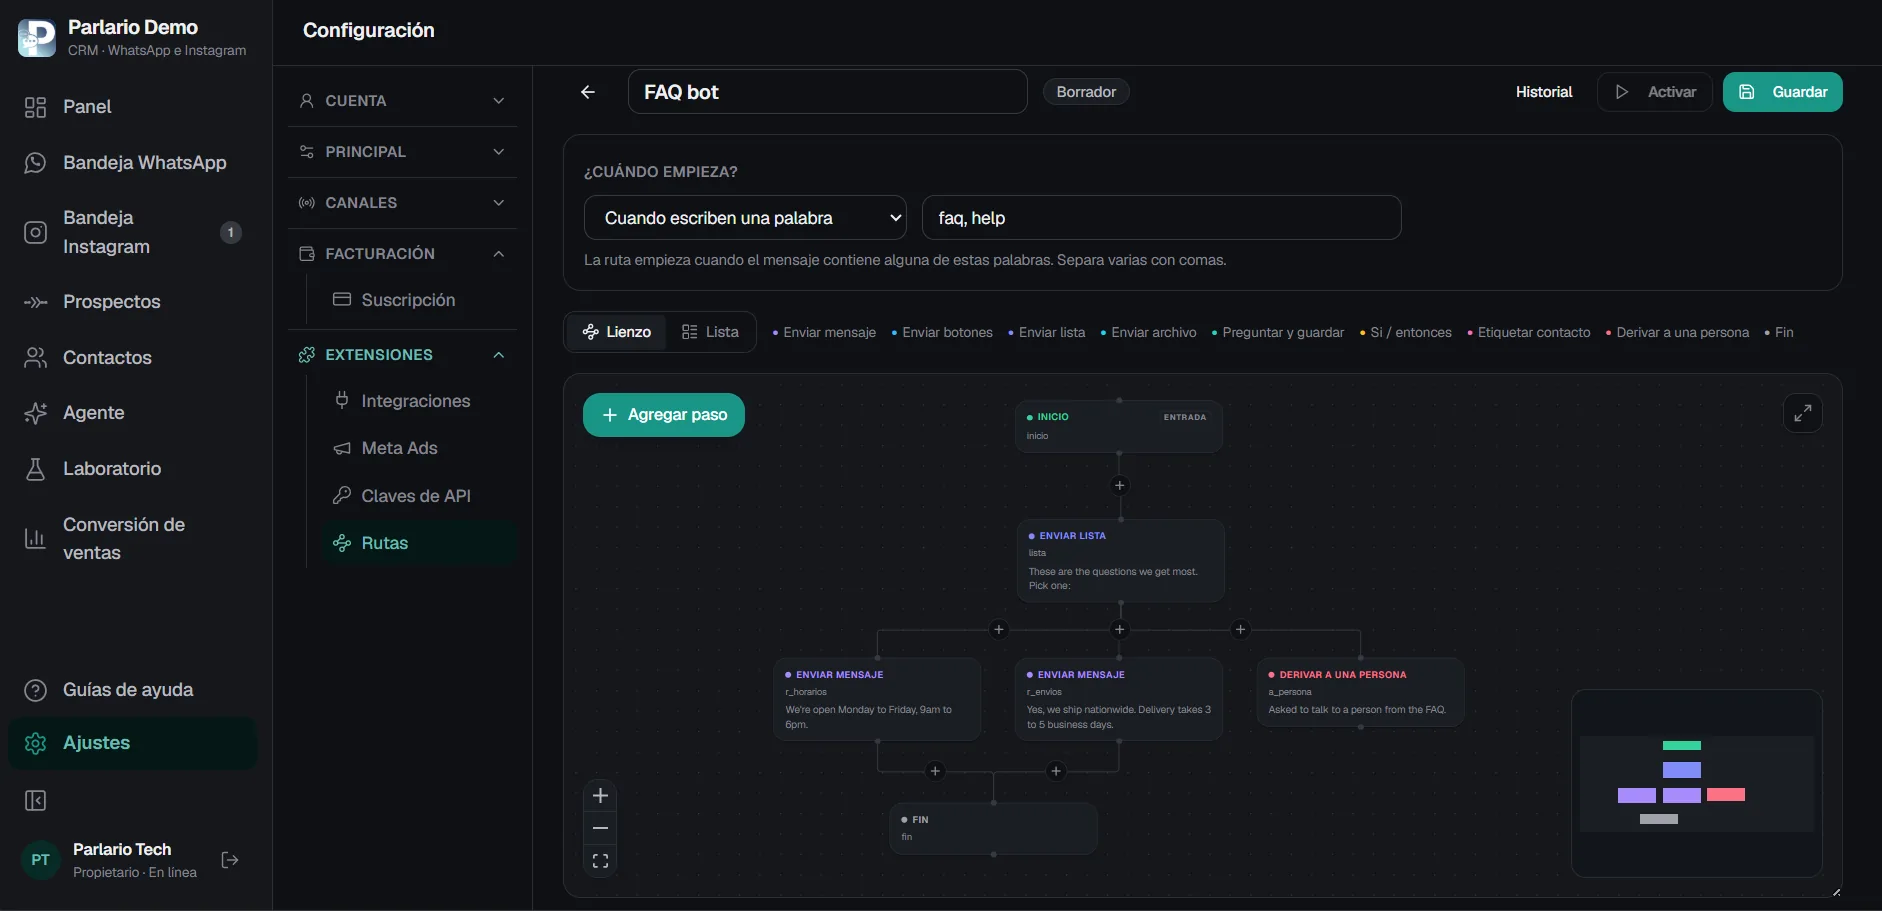This screenshot has width=1882, height=911.
Task: Expand canvas to fullscreen
Action: [x=1803, y=413]
